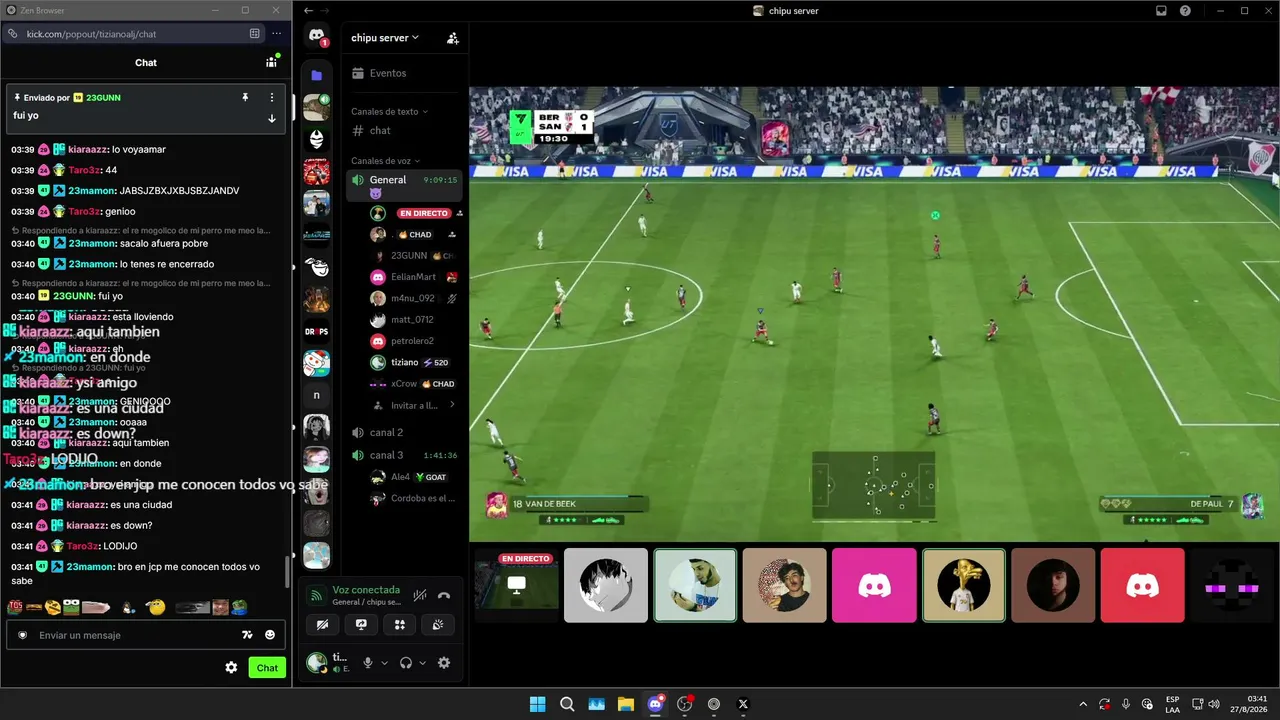Select user xCrow in voice channel

pyautogui.click(x=413, y=384)
